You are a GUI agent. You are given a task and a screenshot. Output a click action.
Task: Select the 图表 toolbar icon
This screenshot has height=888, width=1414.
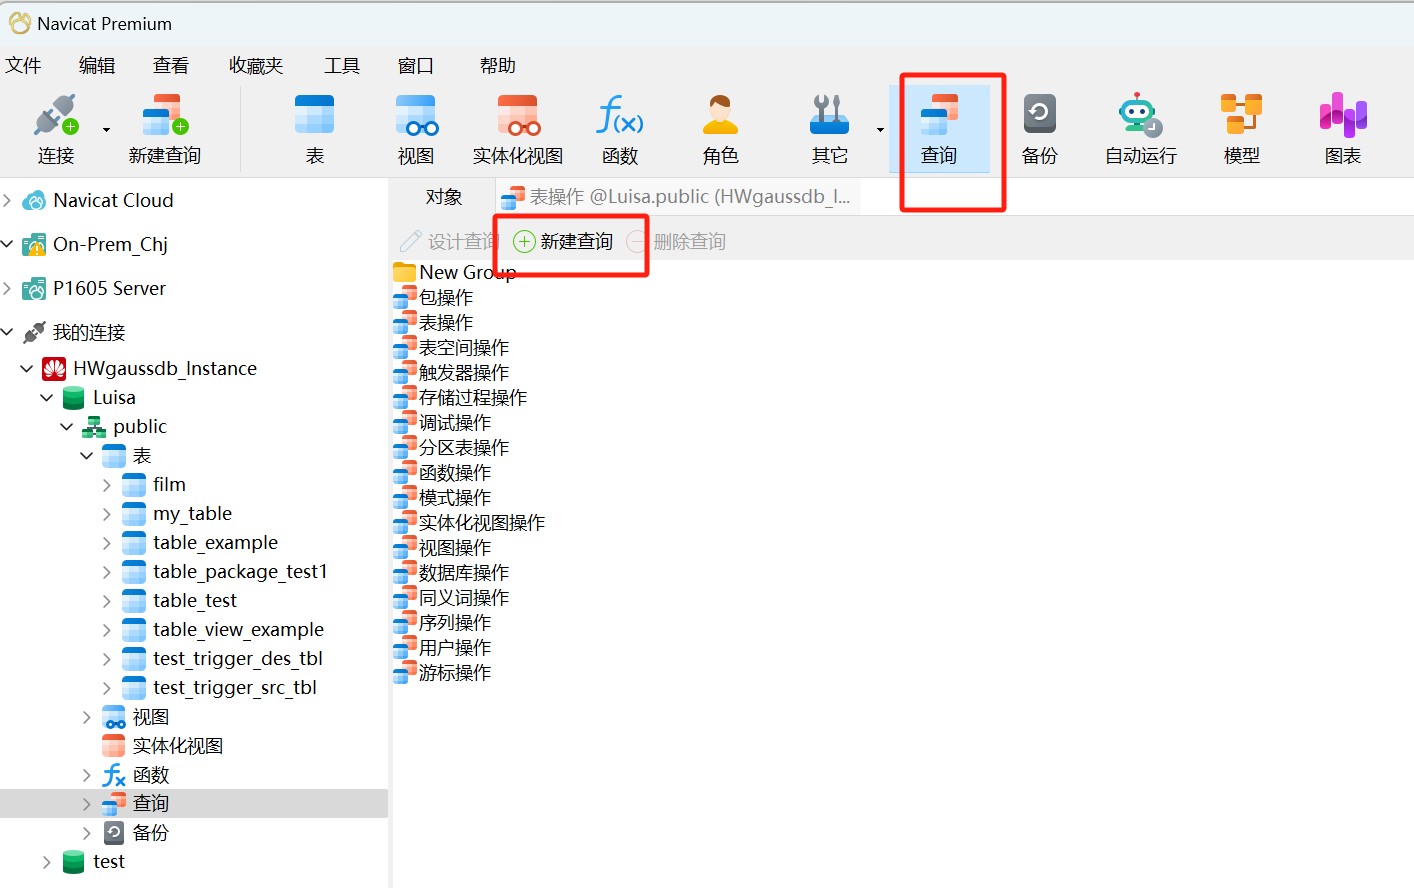[x=1341, y=125]
